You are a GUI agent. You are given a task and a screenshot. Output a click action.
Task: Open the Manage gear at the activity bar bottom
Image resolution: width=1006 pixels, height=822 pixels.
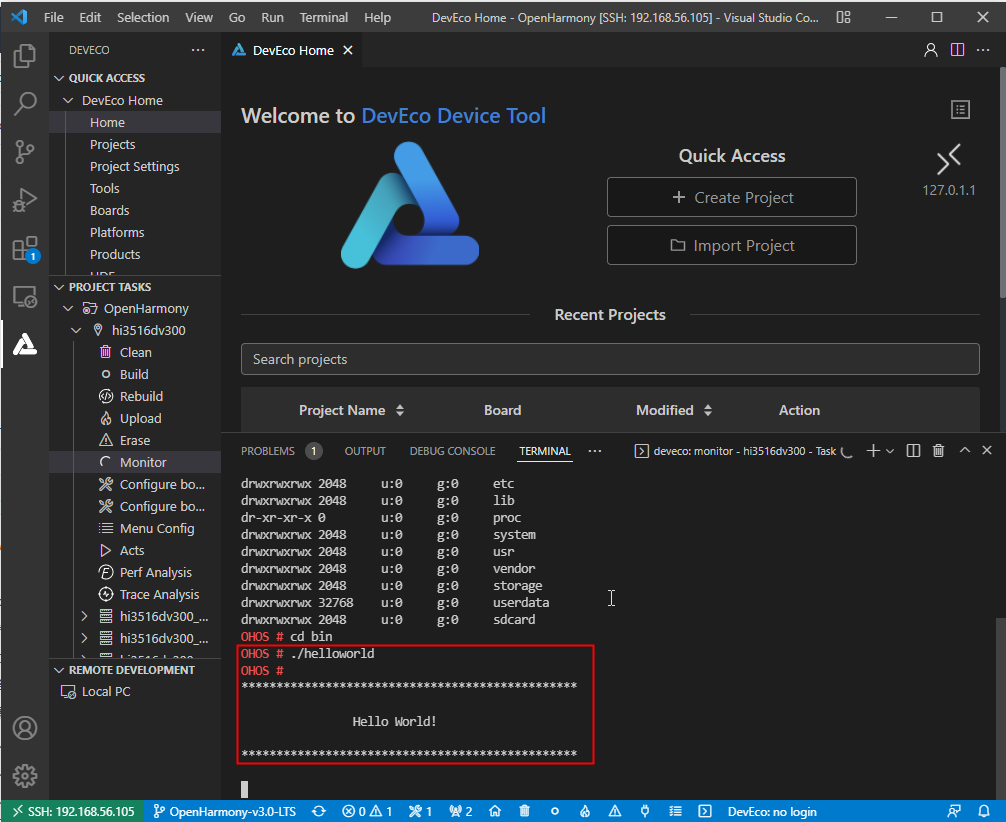coord(25,776)
